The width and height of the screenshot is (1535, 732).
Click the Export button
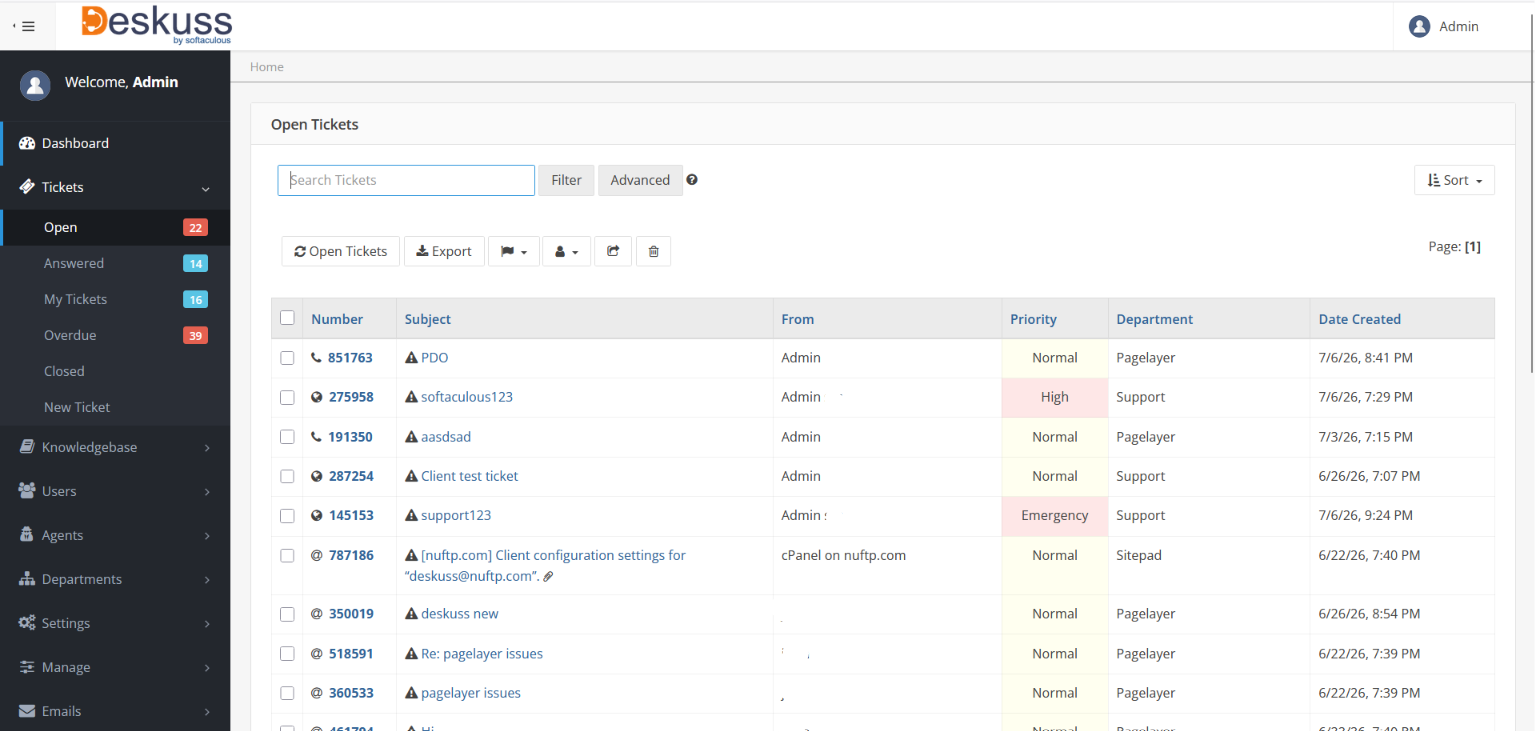click(444, 252)
